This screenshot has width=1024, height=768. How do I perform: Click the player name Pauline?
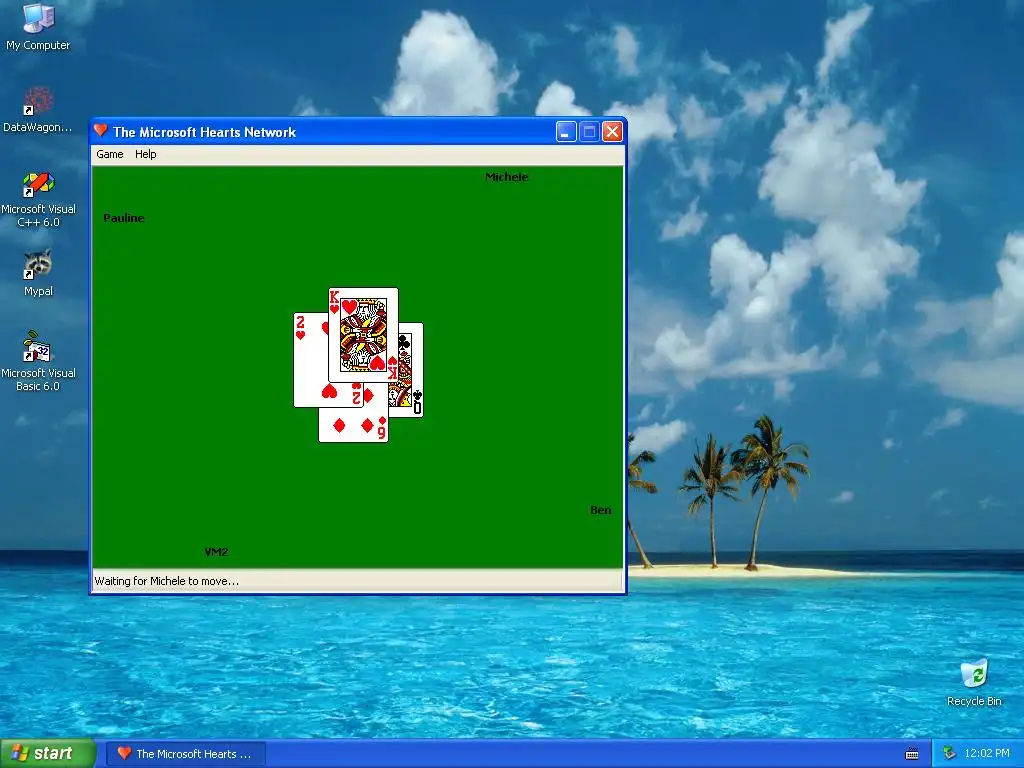[x=123, y=218]
